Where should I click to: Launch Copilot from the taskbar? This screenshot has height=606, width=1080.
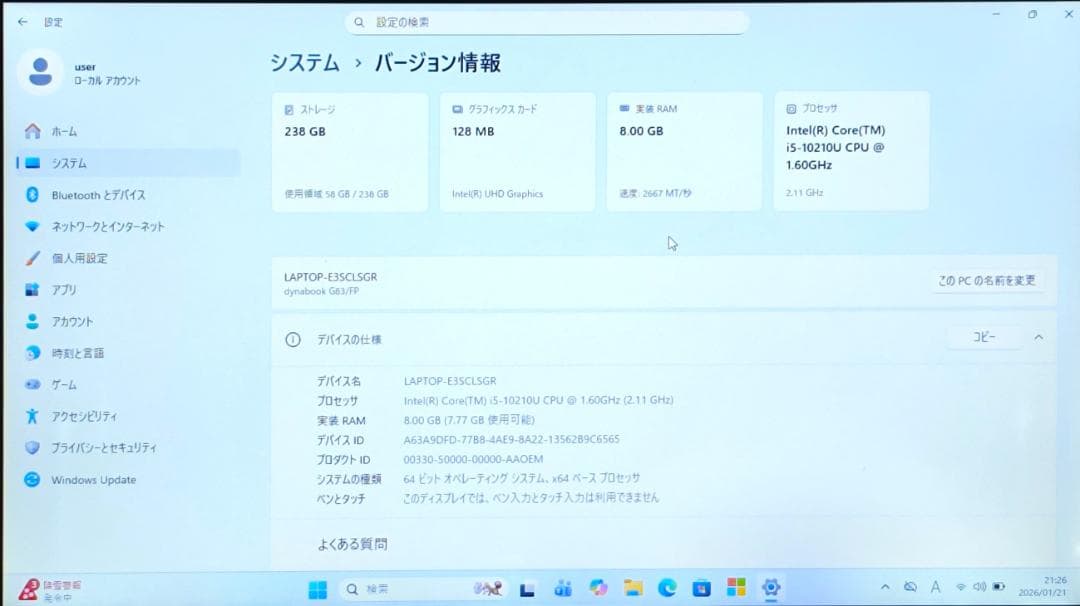pos(599,589)
